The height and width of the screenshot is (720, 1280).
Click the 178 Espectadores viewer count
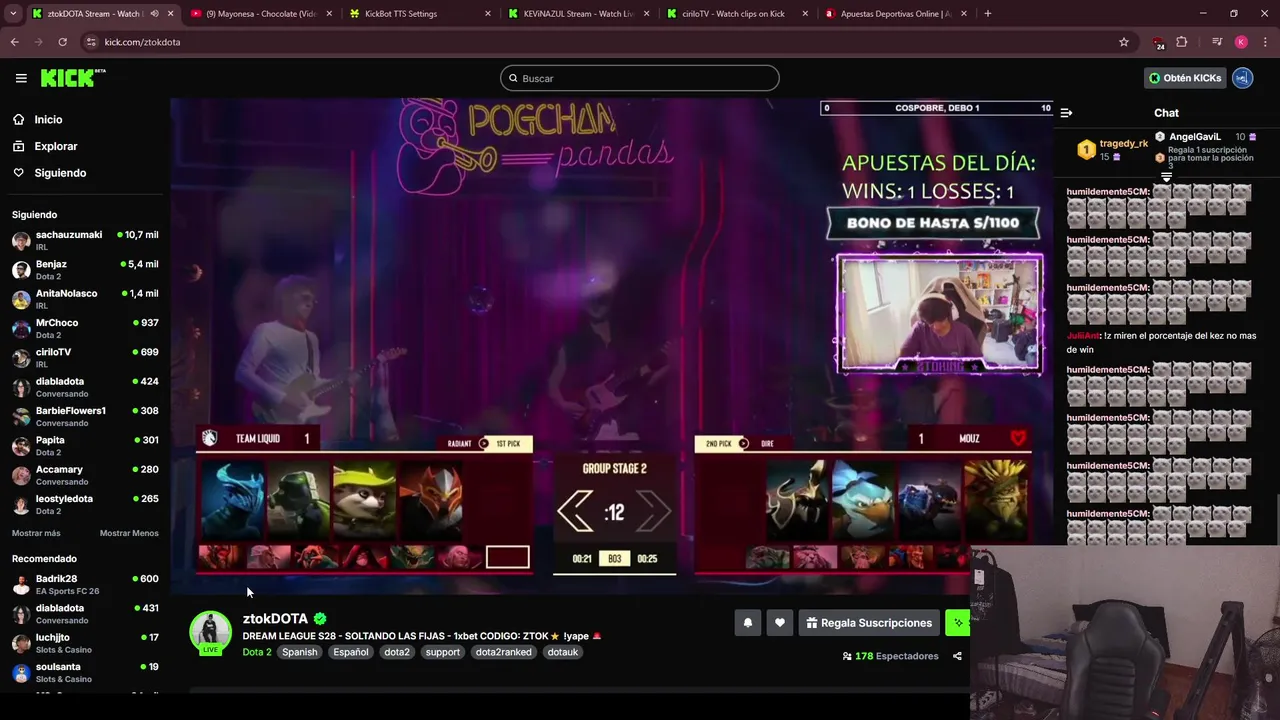891,656
